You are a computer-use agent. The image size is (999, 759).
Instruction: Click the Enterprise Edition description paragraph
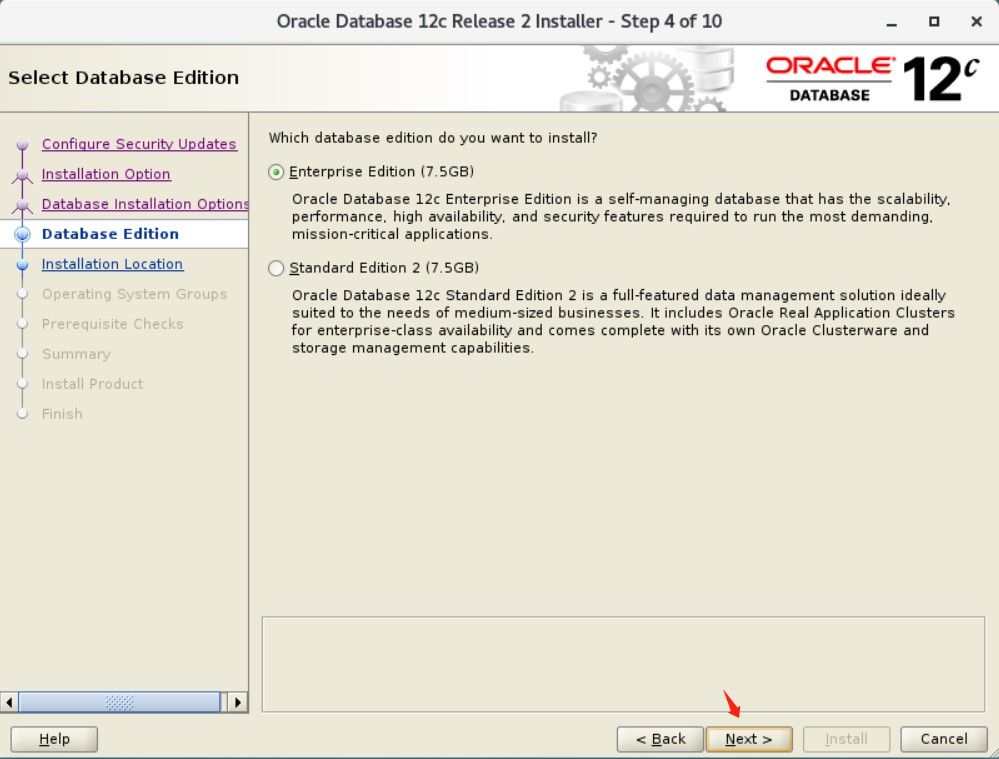[621, 217]
